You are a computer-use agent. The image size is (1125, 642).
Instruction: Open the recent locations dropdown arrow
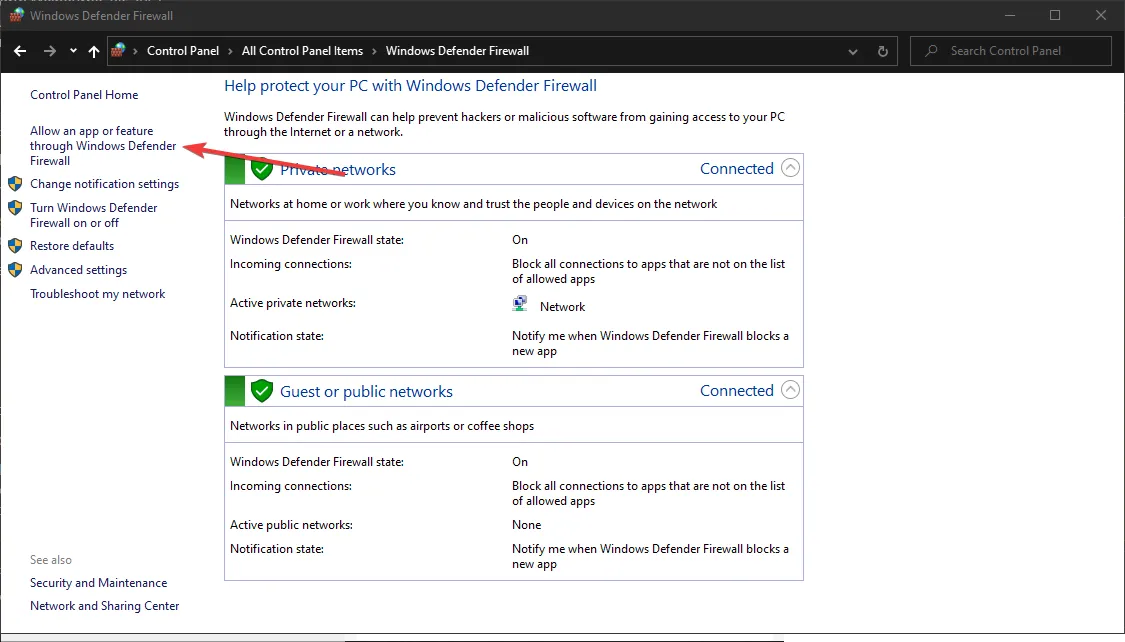73,51
